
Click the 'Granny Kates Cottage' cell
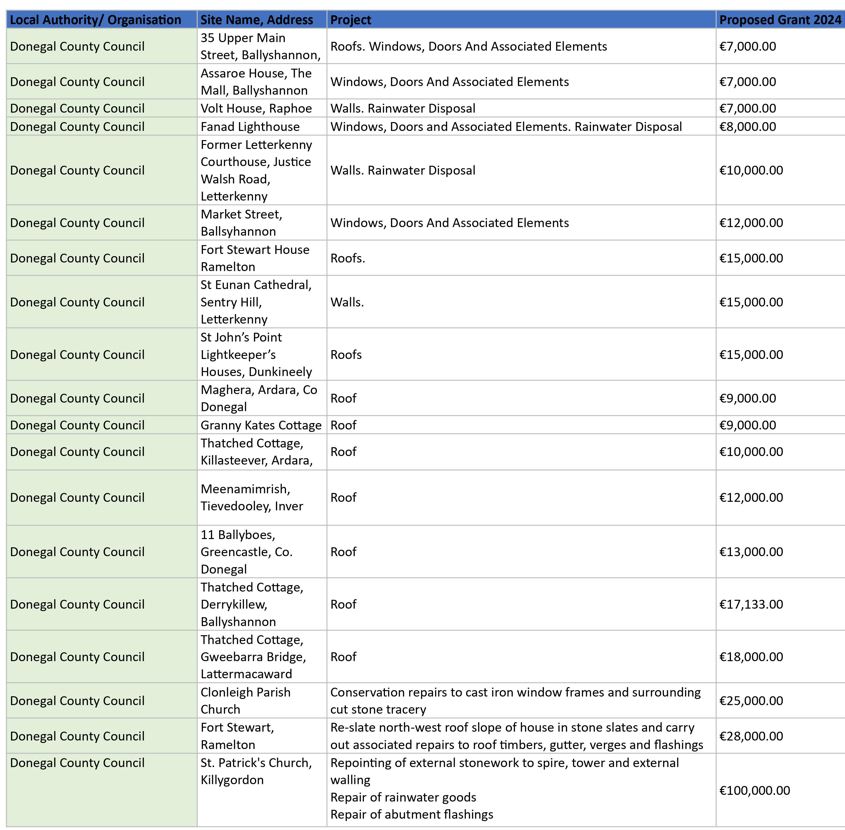(261, 425)
